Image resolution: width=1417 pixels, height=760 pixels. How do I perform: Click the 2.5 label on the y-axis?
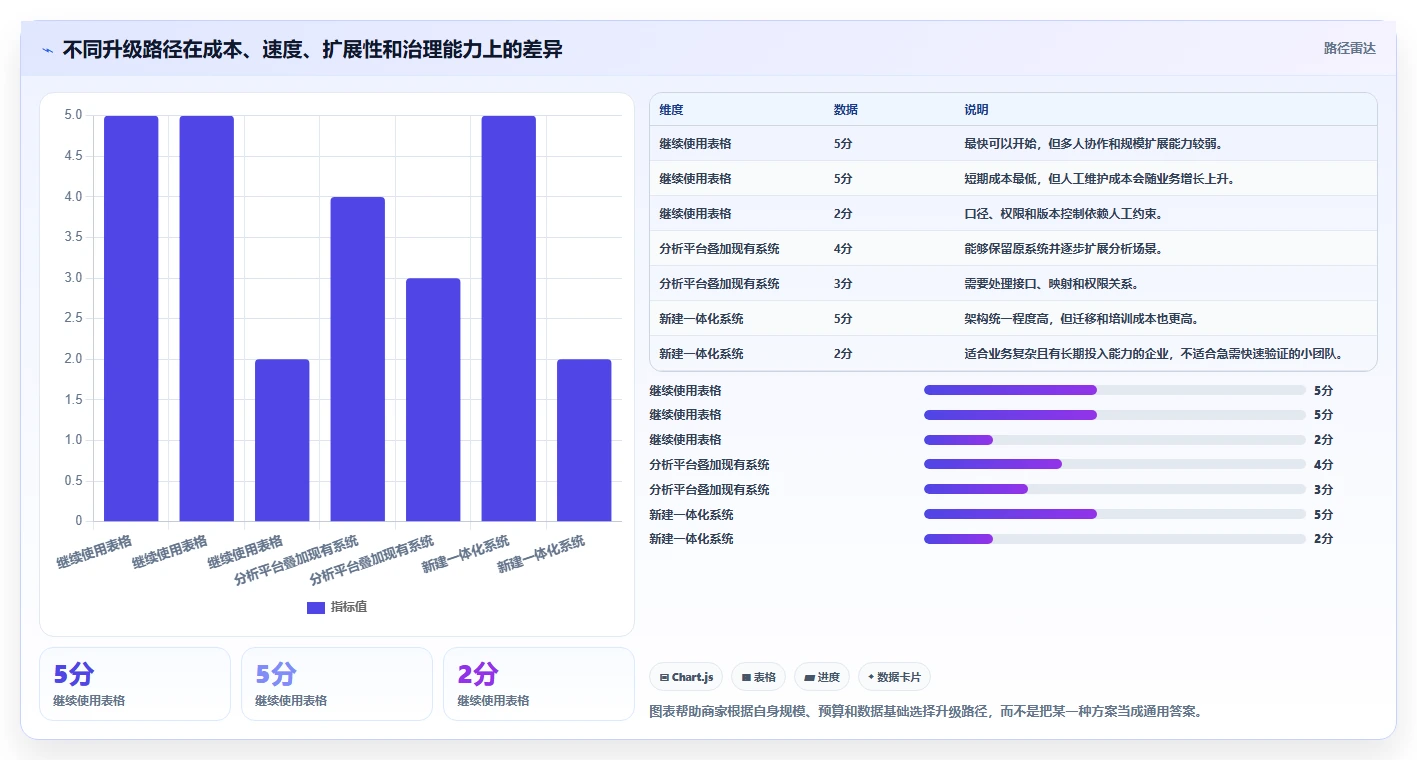[x=73, y=318]
